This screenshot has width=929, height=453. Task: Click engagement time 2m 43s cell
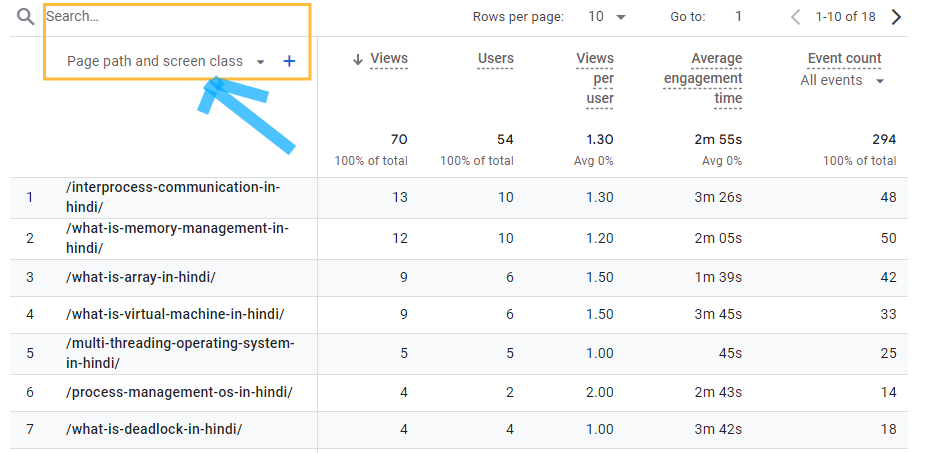pos(718,392)
